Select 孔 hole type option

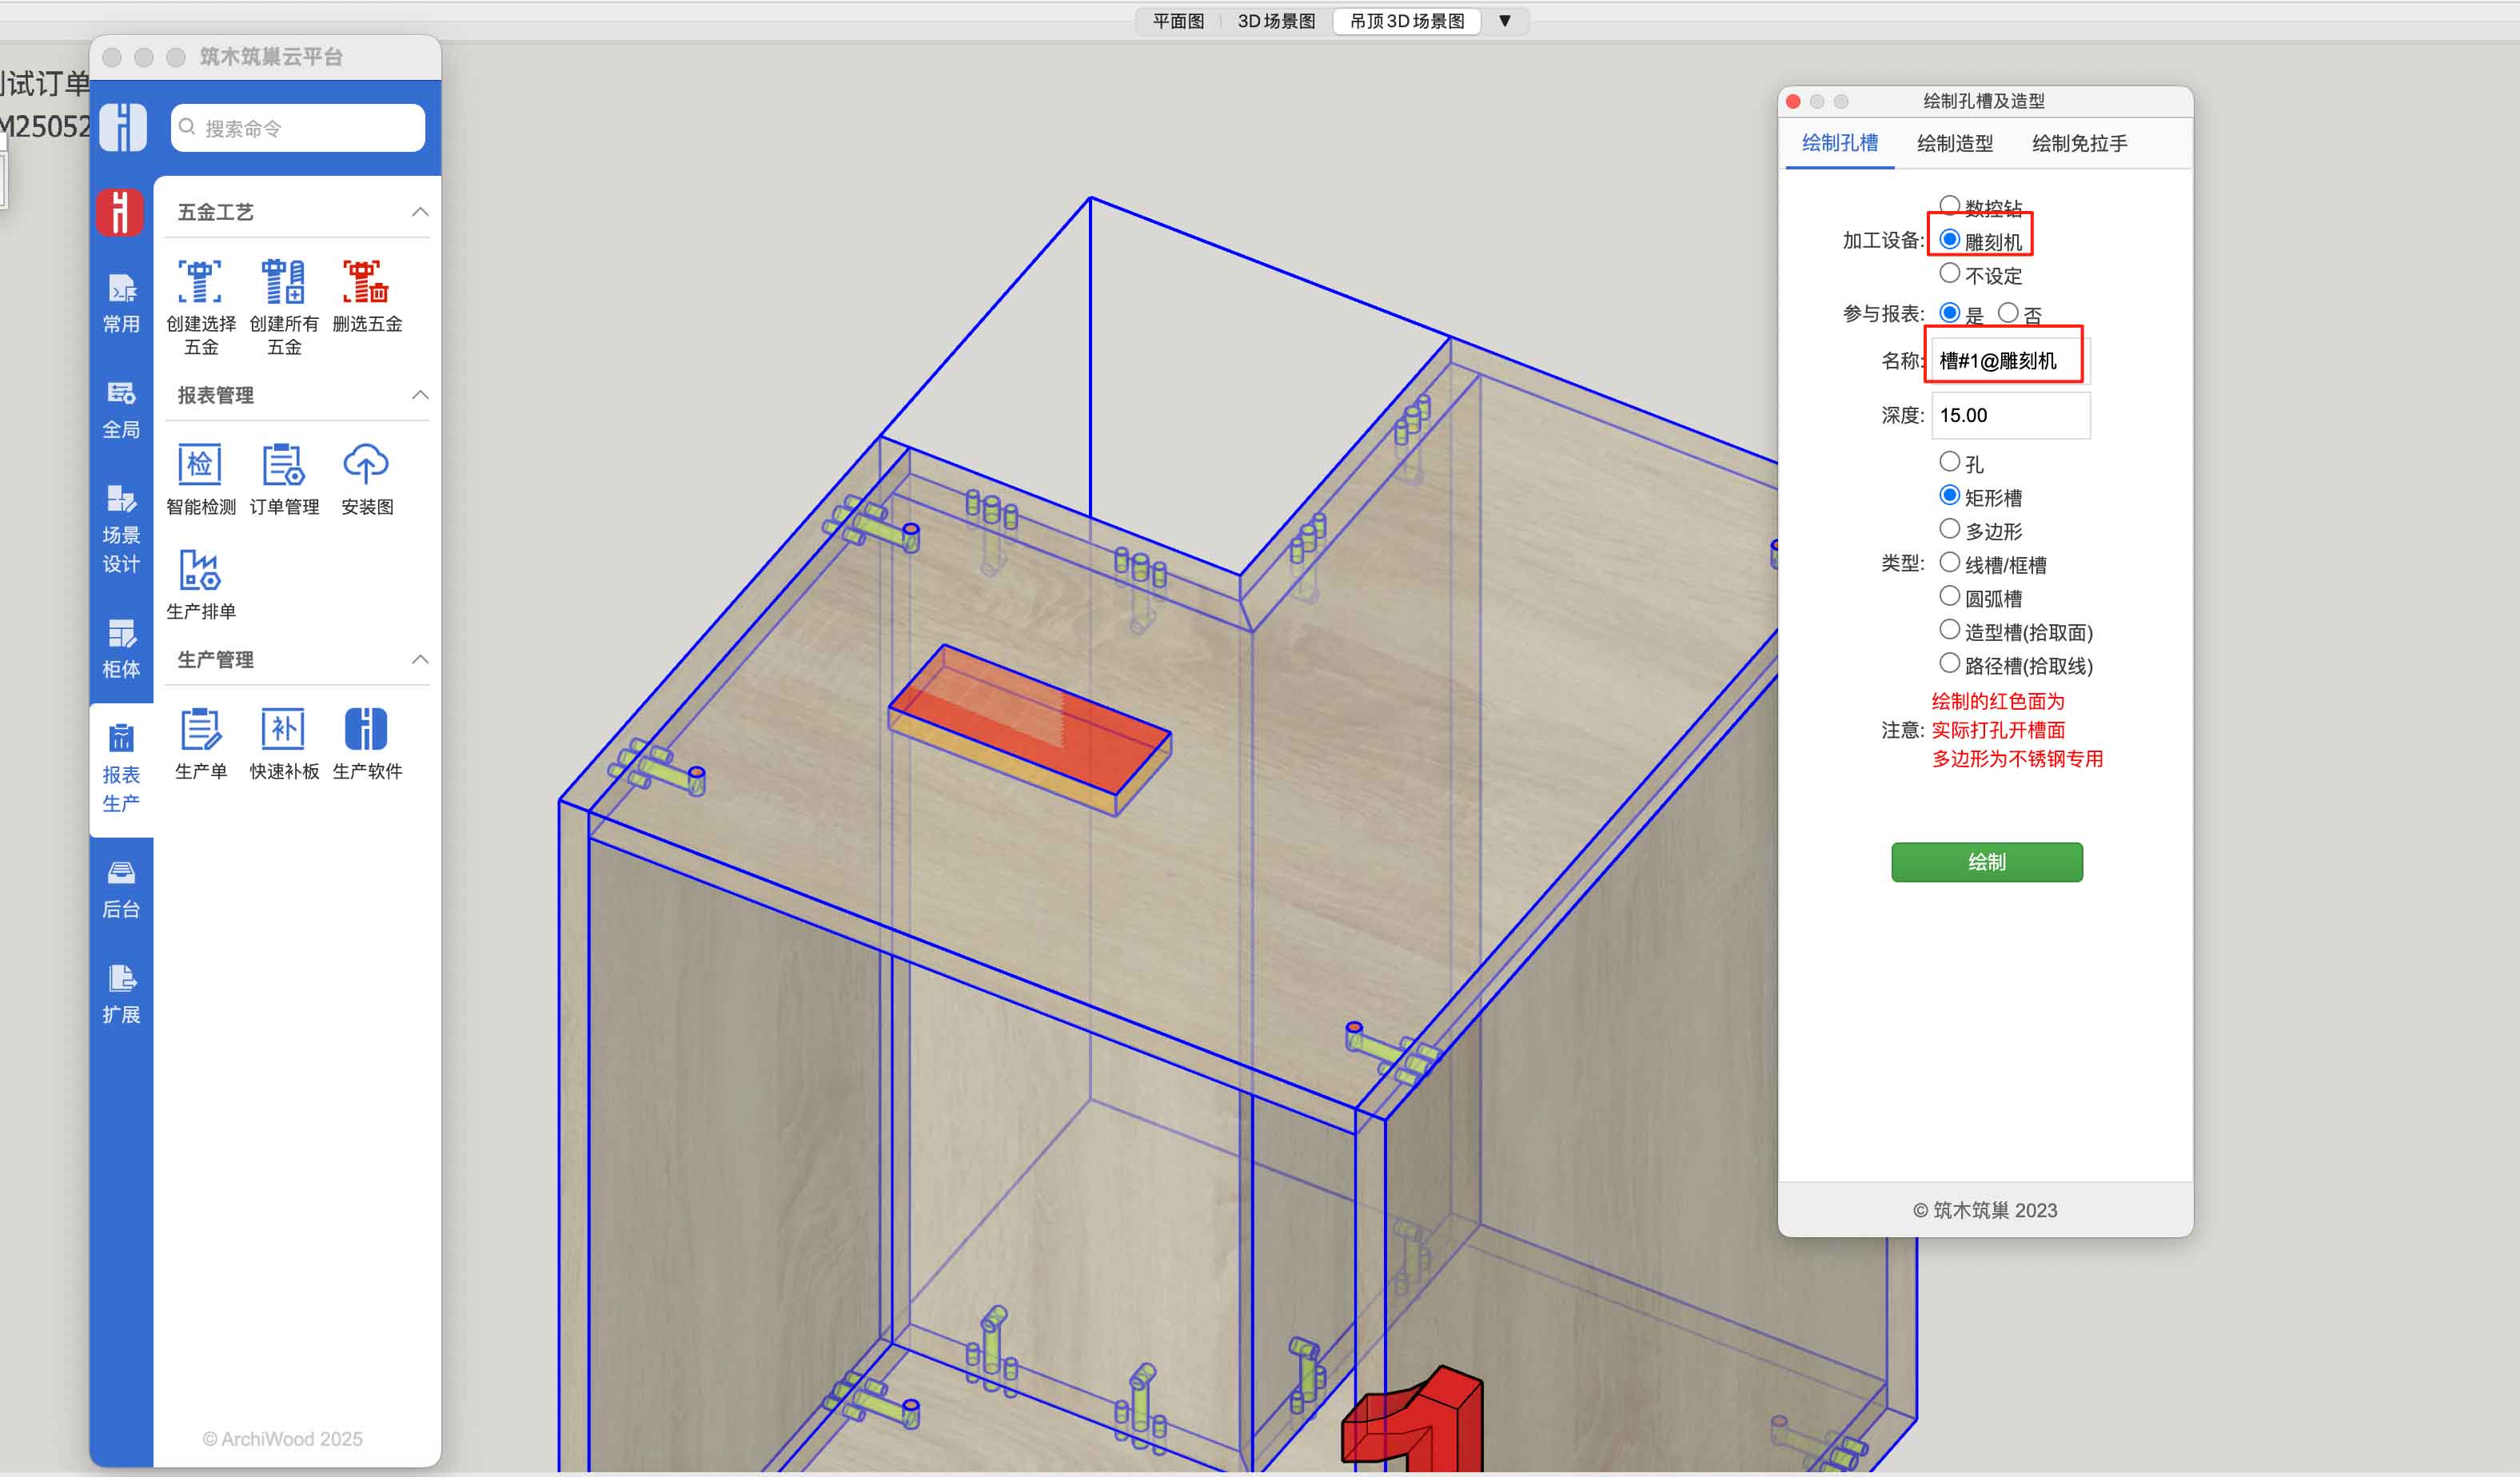(1949, 462)
